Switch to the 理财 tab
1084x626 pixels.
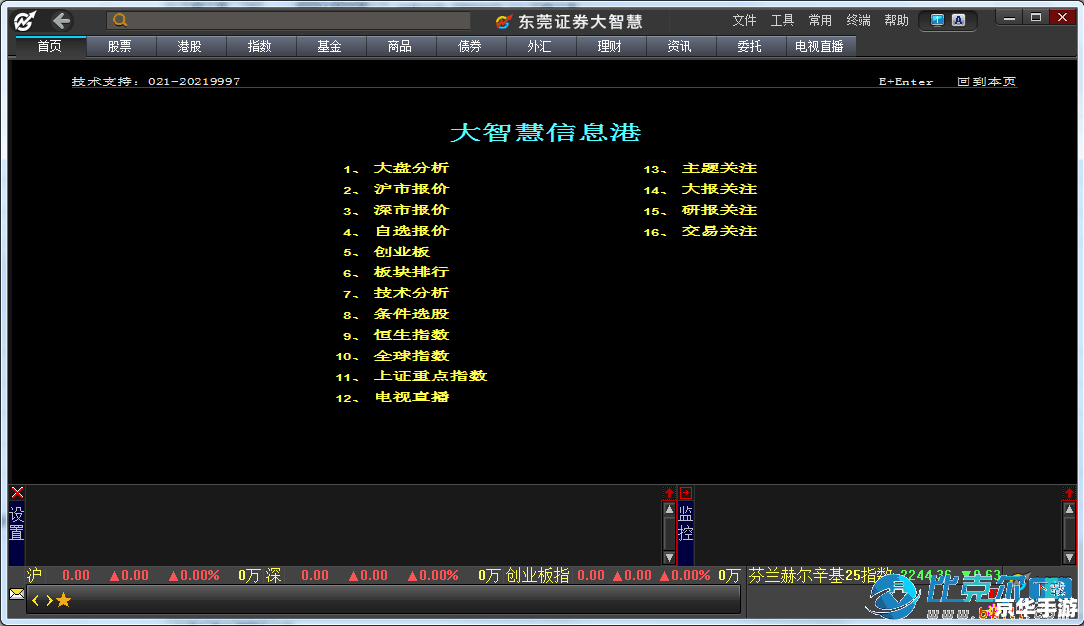(609, 46)
